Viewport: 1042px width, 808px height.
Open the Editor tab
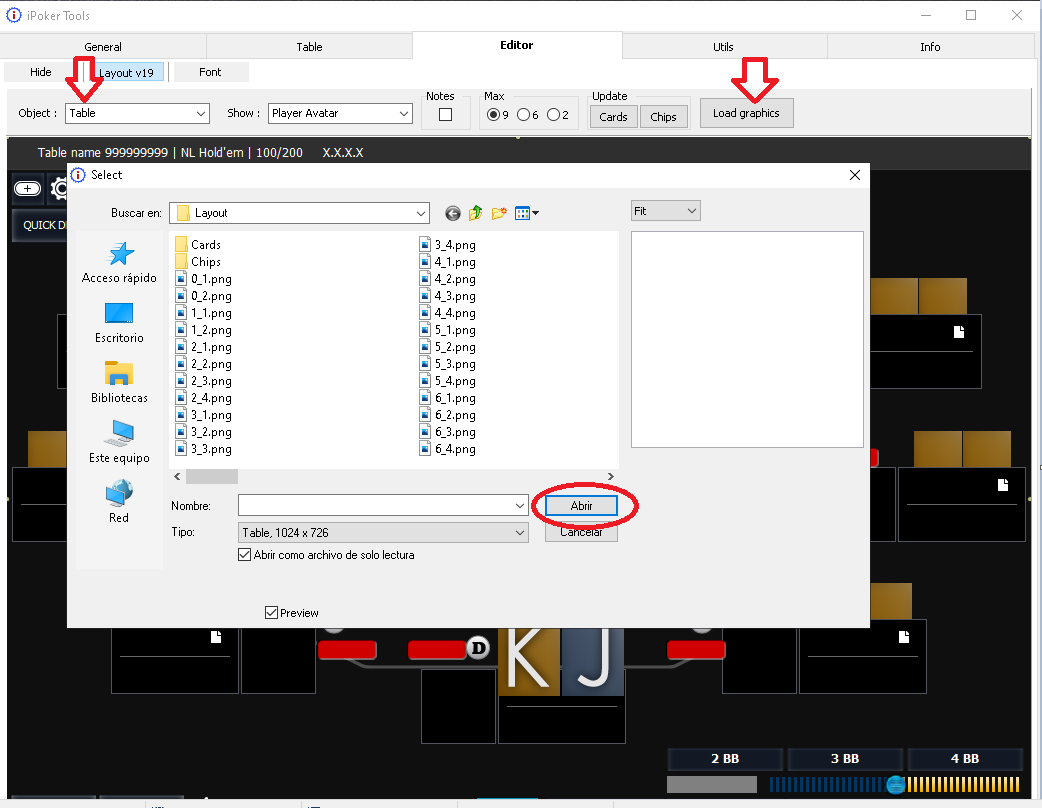pos(517,45)
